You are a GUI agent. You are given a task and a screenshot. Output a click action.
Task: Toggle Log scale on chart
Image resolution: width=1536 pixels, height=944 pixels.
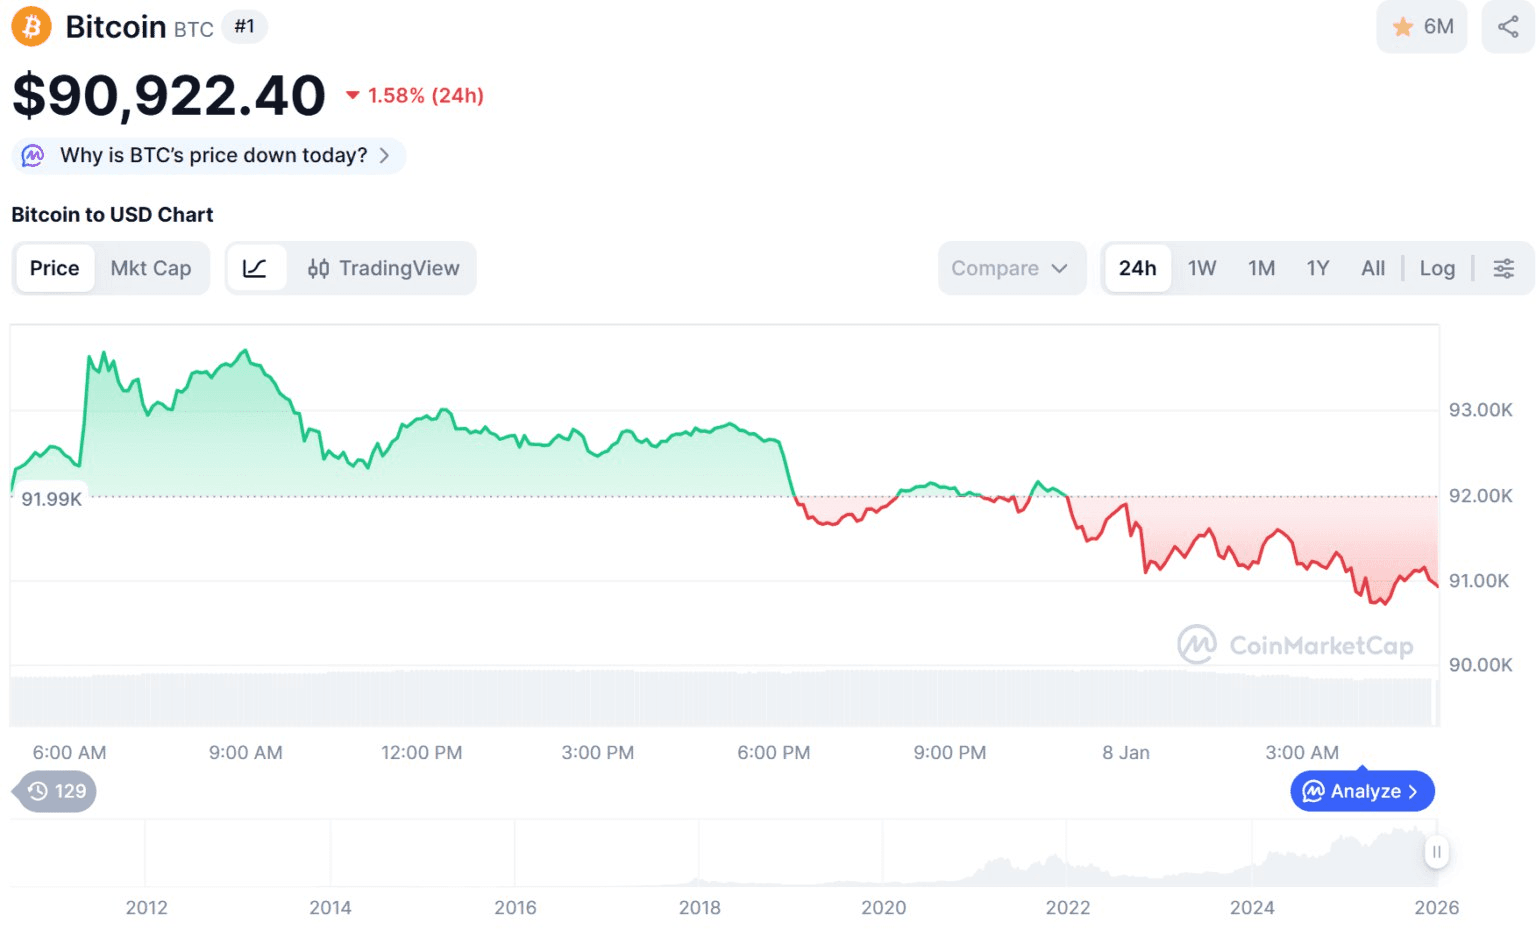pos(1437,268)
